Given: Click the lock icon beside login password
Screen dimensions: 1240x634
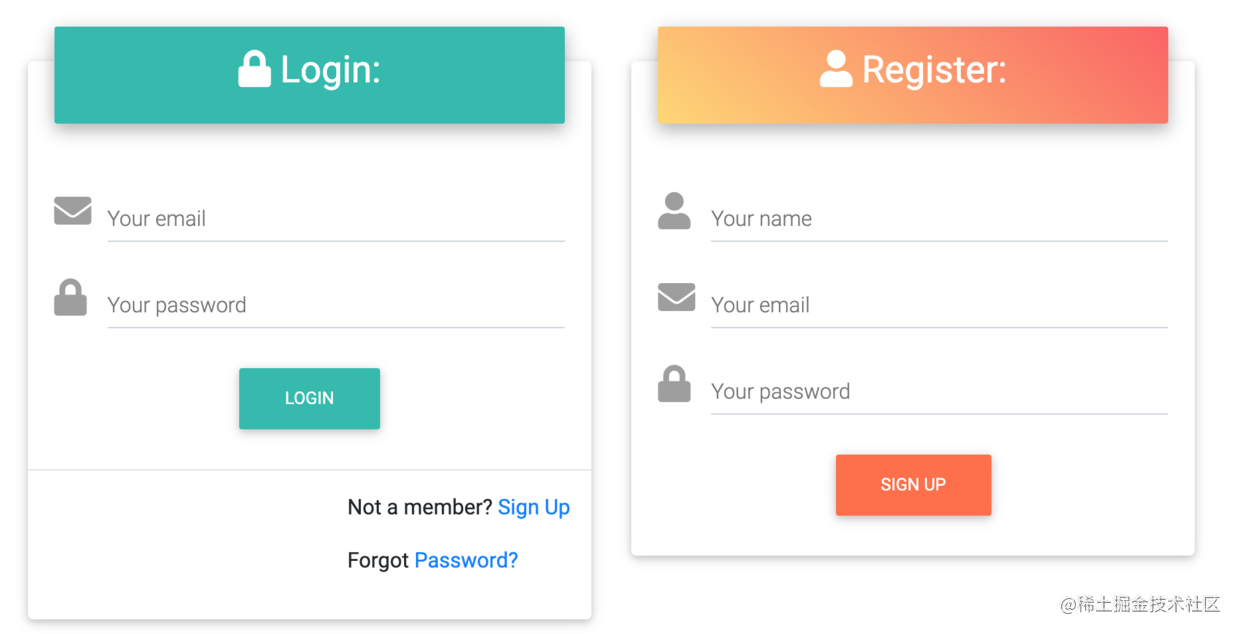Looking at the screenshot, I should (70, 298).
